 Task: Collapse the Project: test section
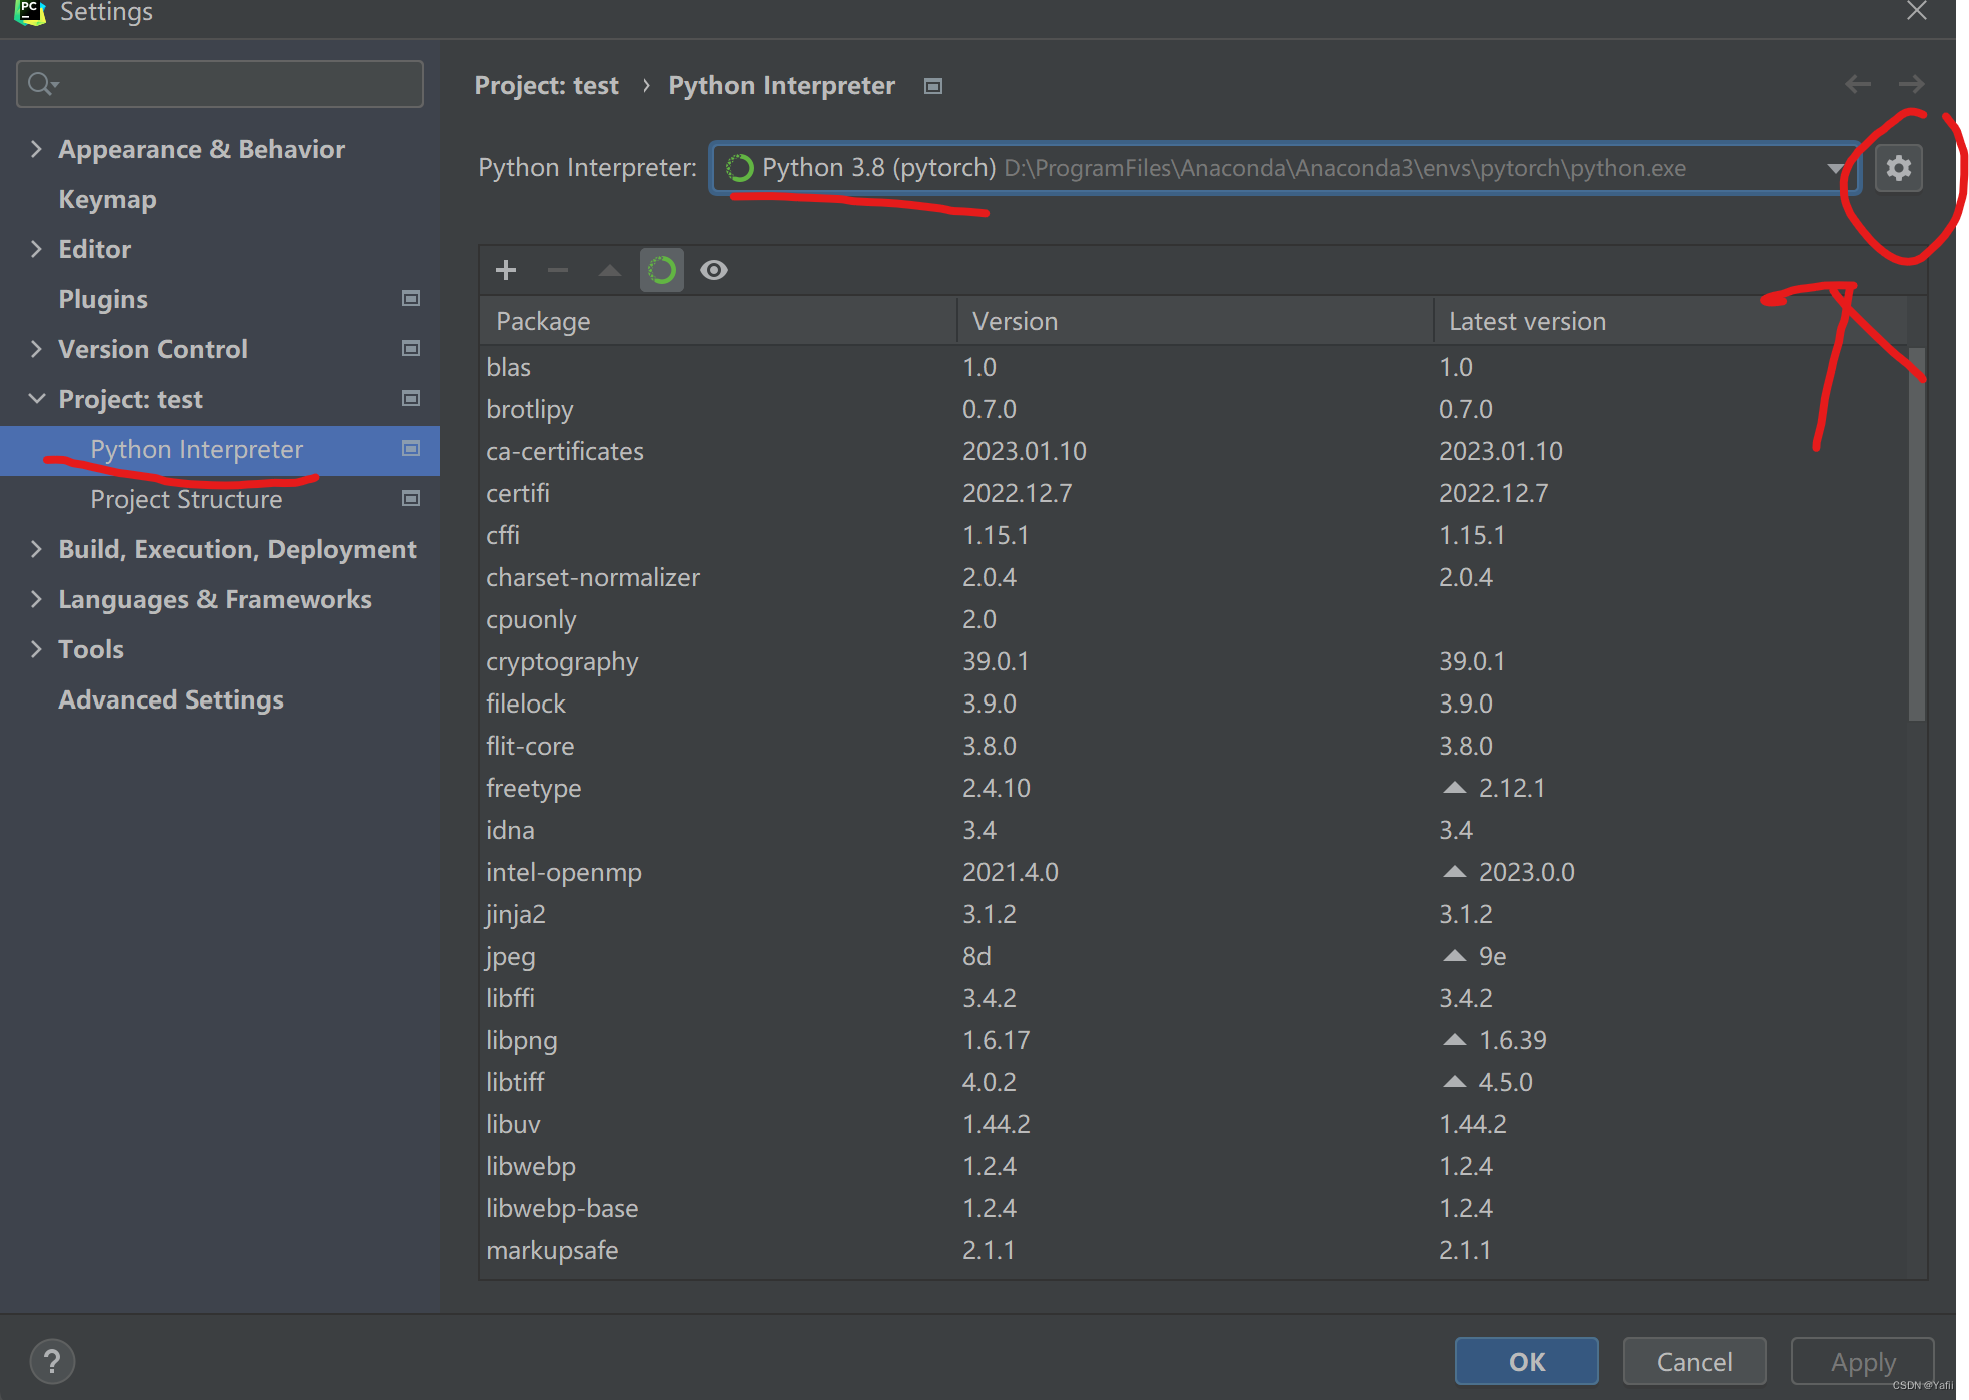coord(37,399)
